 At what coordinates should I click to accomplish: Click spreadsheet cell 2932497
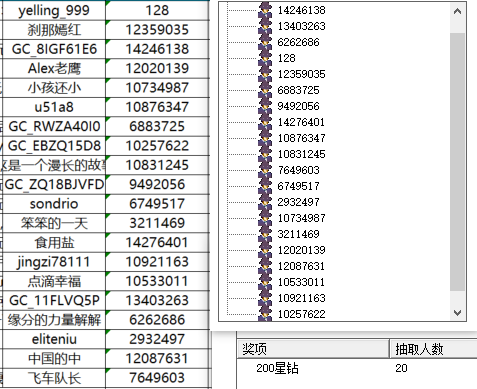click(x=157, y=339)
